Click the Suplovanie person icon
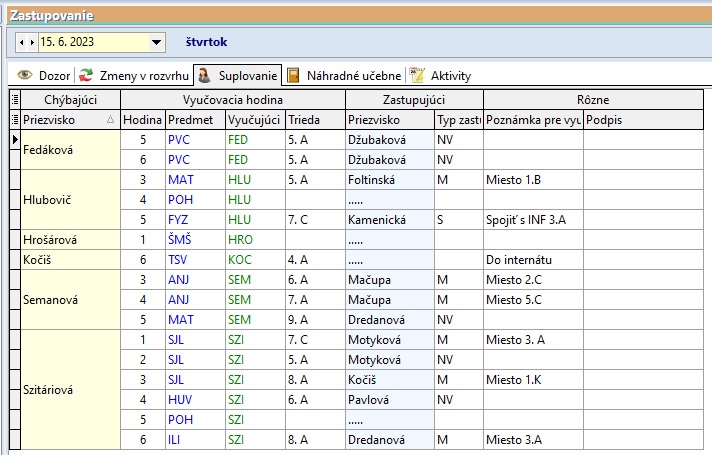 [203, 75]
